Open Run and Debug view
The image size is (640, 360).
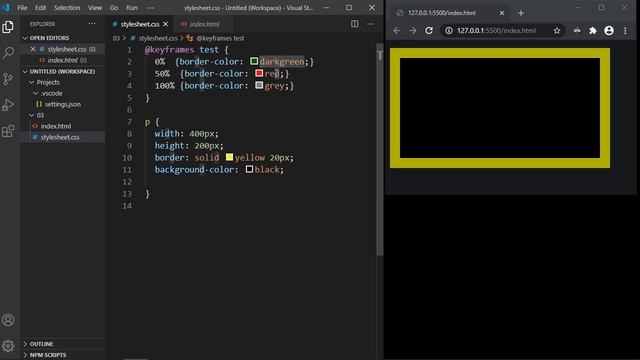(8, 105)
